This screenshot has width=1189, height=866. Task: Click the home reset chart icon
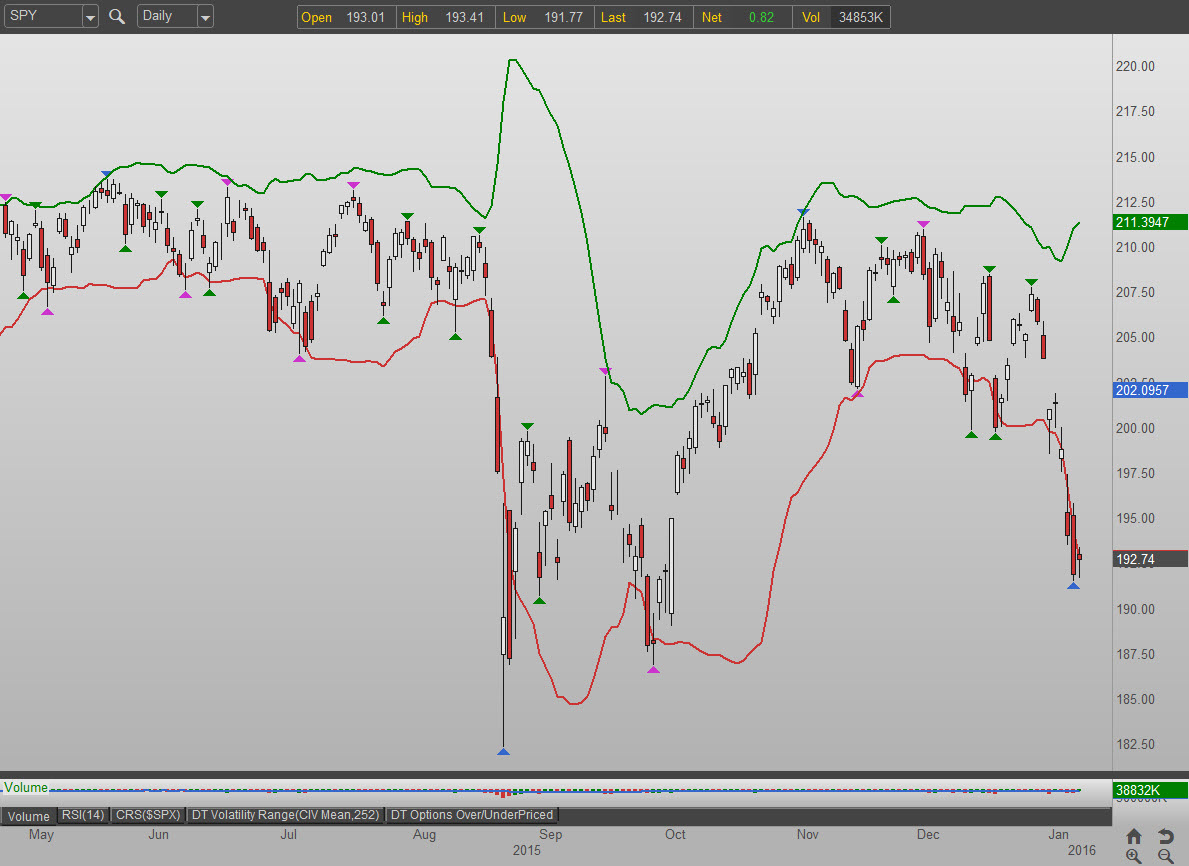pyautogui.click(x=1134, y=836)
